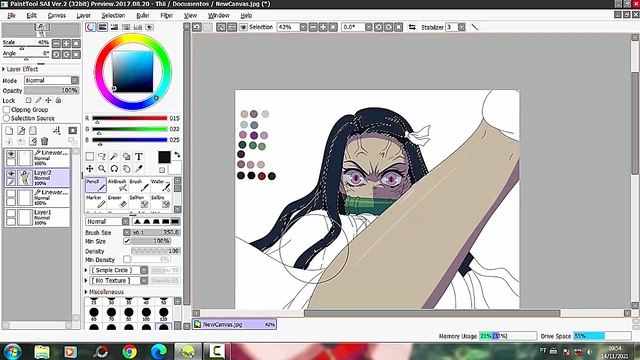Toggle the color wheel panel
Screen dimensions: 640x360
90,27
